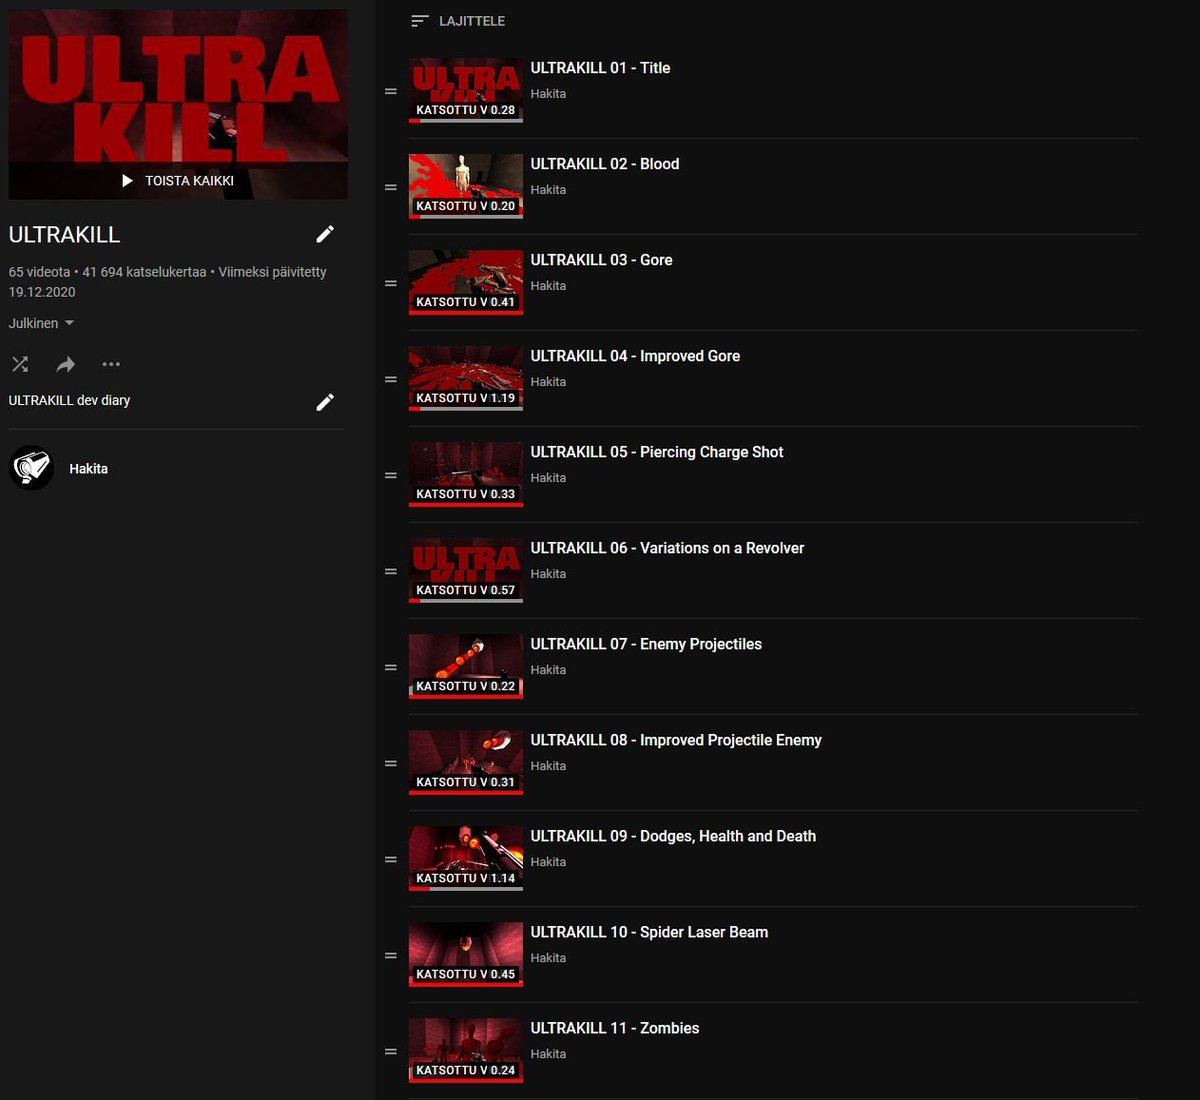1200x1100 pixels.
Task: Open video ULTRAKILL 02 - Blood
Action: [604, 164]
